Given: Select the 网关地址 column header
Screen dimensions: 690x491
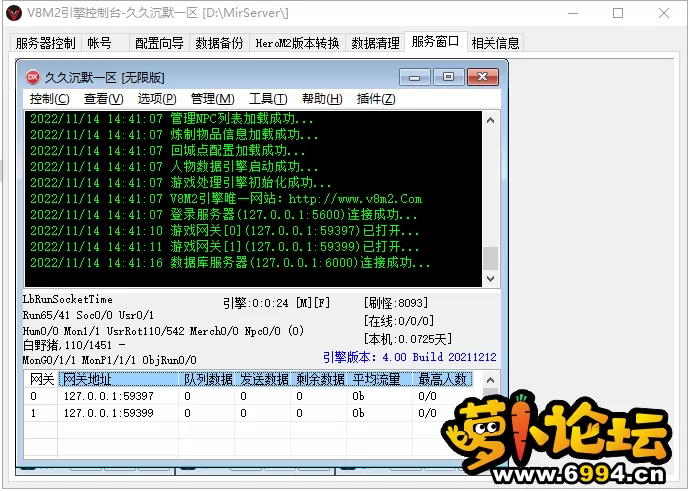Looking at the screenshot, I should click(118, 379).
